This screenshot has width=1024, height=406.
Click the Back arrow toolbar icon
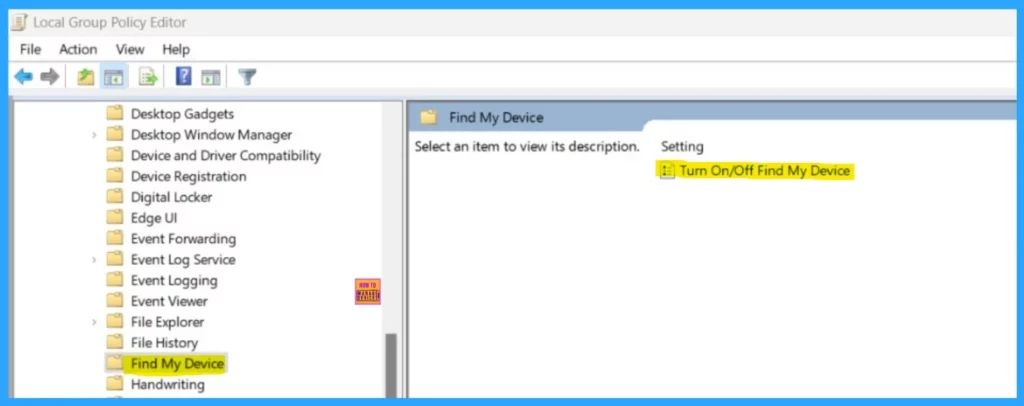(24, 78)
